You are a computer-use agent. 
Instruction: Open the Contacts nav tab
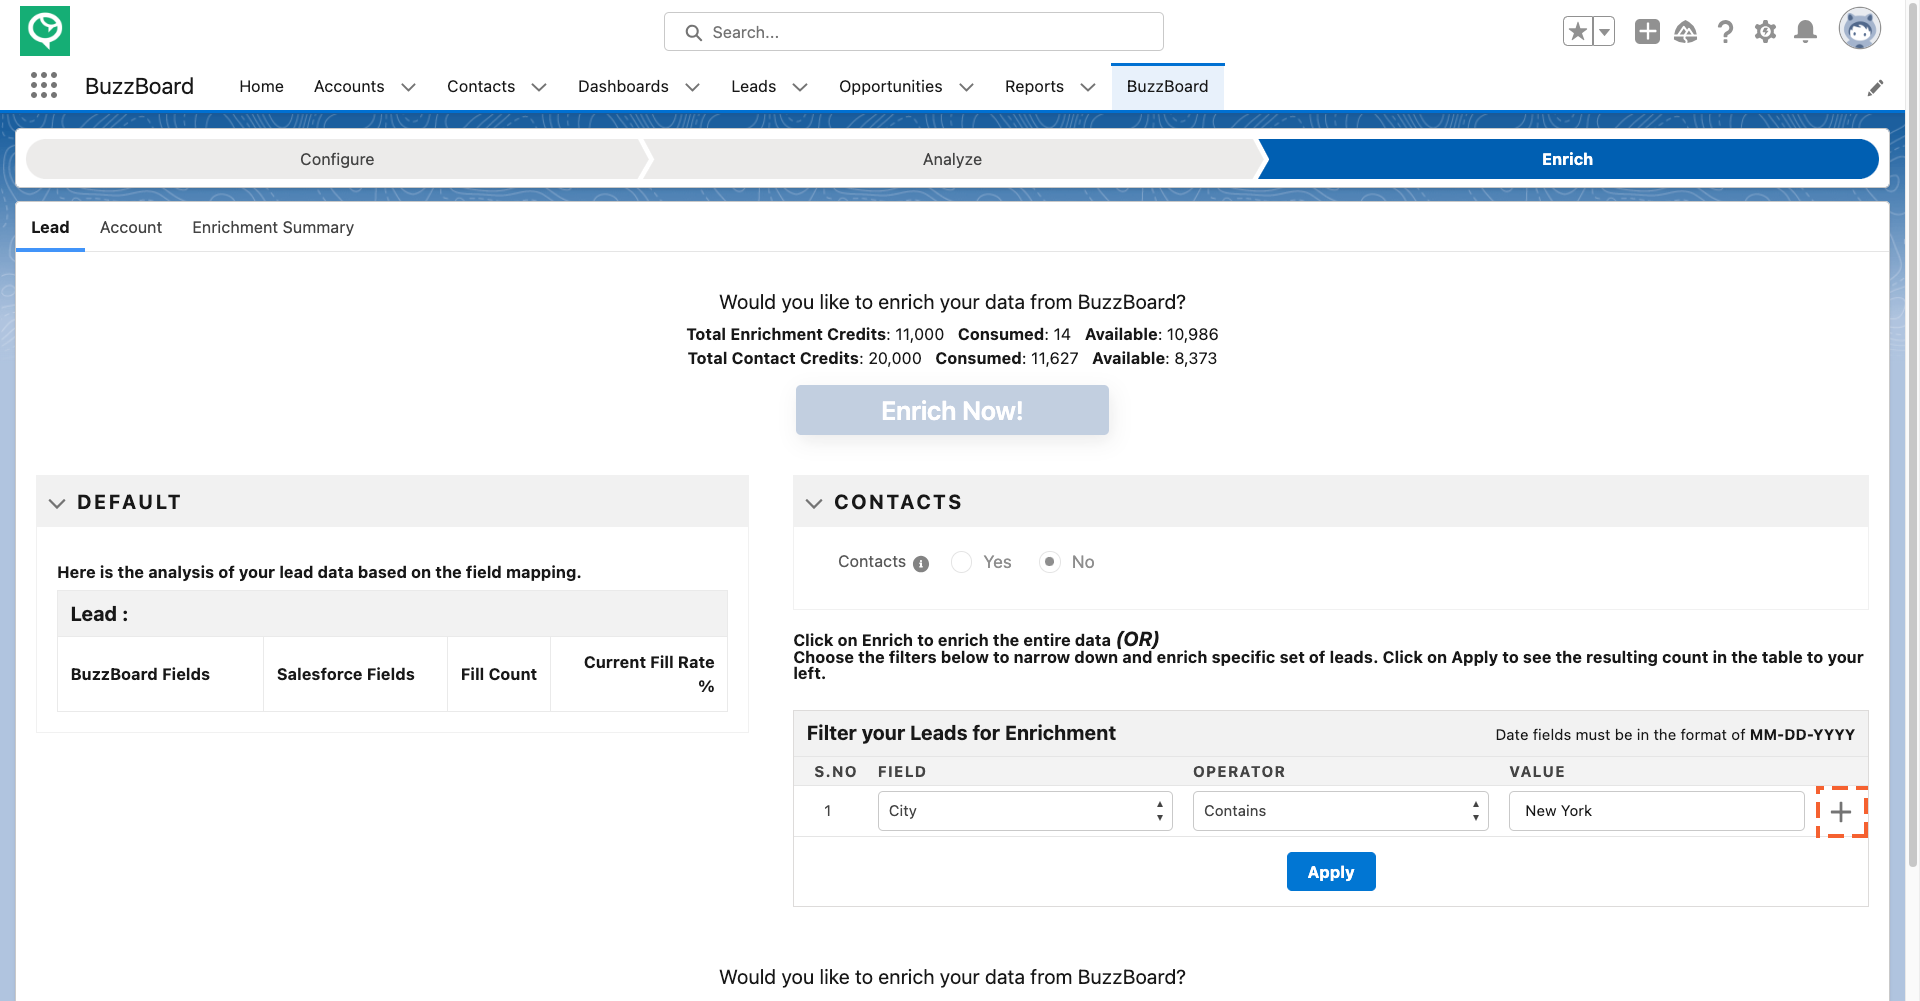[481, 87]
